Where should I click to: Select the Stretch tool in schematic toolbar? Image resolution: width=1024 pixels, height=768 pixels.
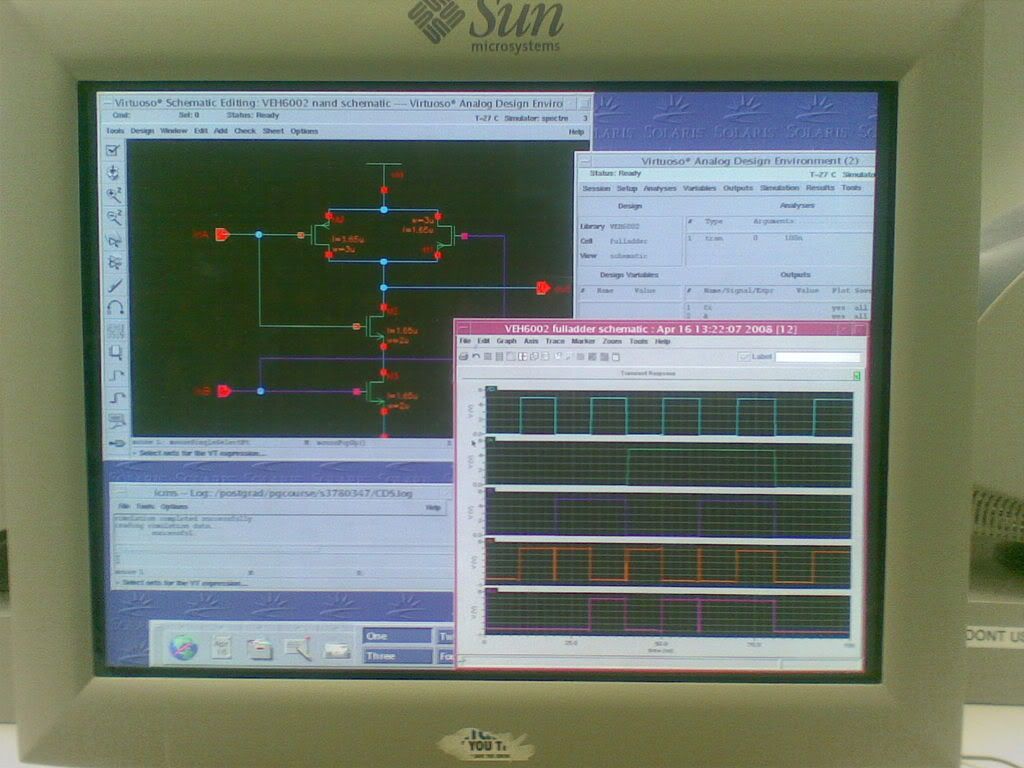click(114, 240)
